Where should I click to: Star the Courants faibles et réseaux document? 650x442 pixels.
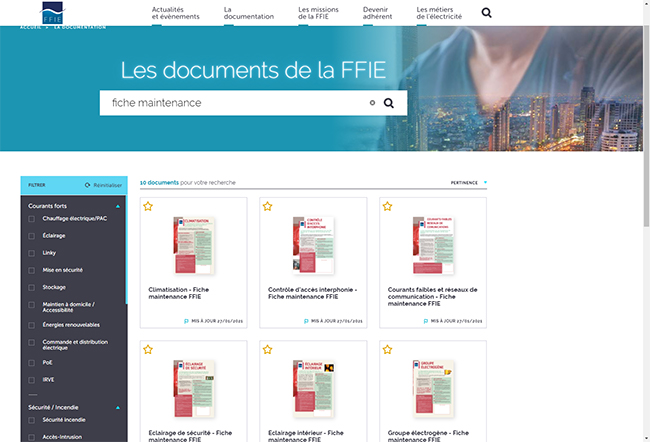(387, 206)
